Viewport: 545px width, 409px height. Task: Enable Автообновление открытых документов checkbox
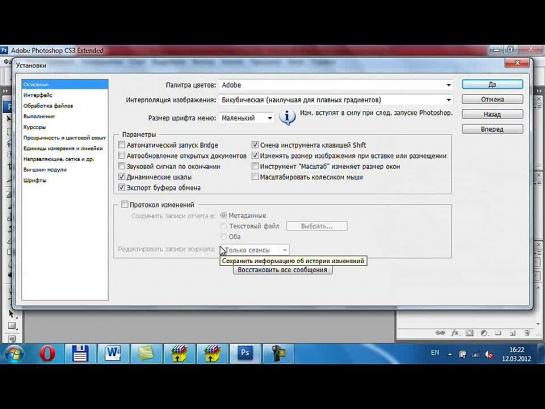[121, 155]
